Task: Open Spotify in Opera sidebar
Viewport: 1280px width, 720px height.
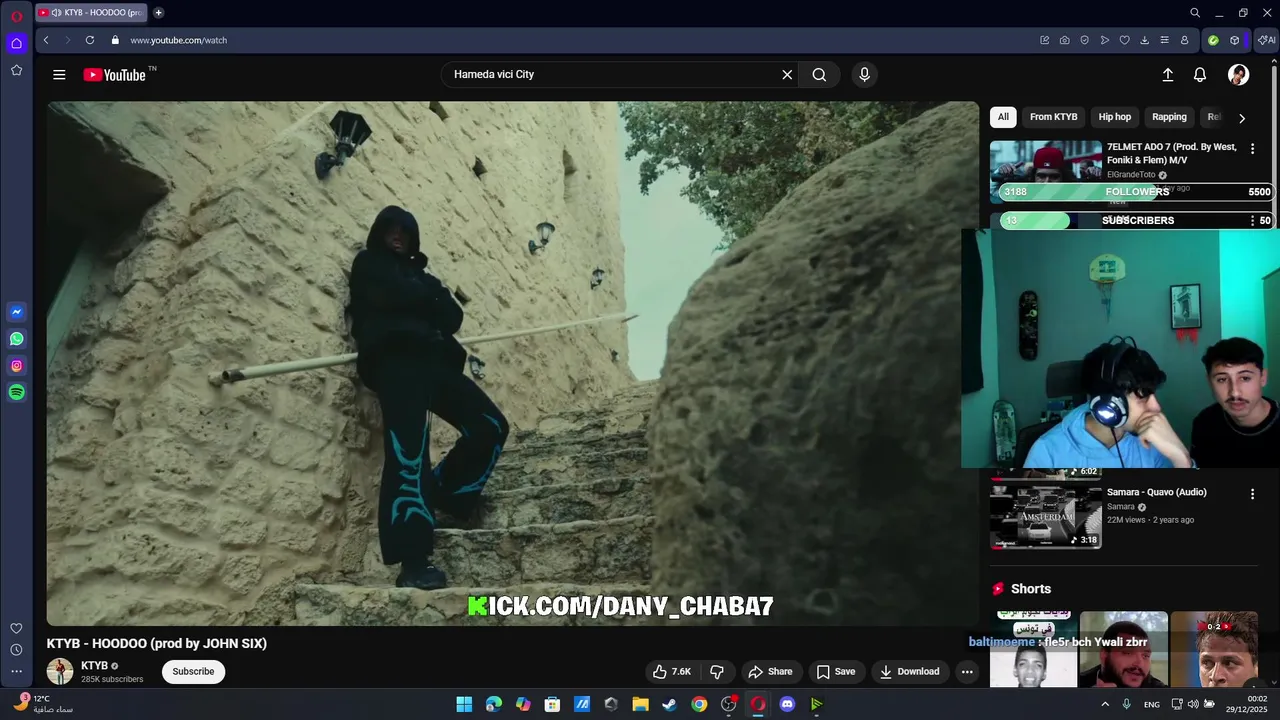Action: [16, 393]
